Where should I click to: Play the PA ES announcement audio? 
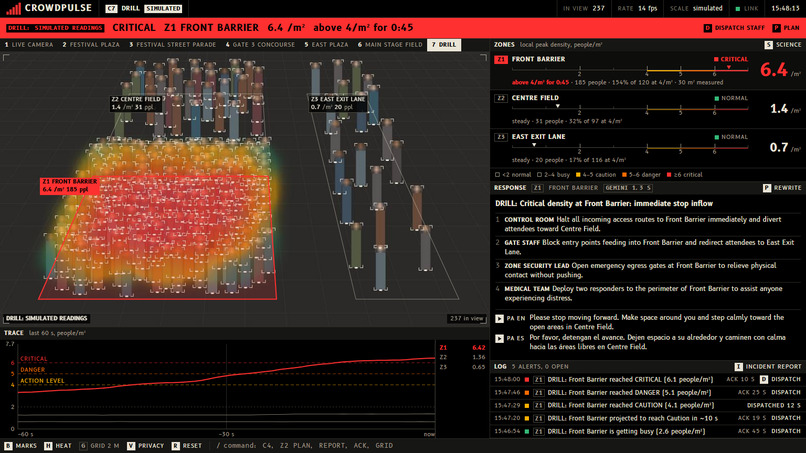[499, 339]
